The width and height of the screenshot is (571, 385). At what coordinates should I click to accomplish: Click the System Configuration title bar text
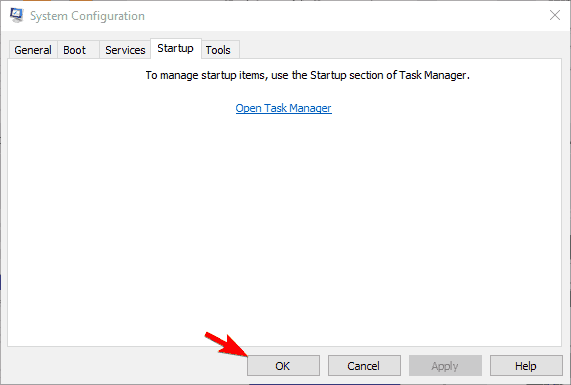tap(87, 16)
